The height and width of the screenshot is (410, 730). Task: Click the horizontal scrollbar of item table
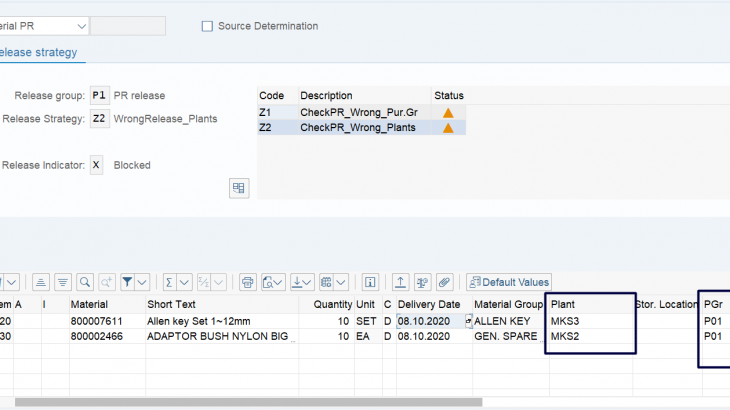[248, 402]
